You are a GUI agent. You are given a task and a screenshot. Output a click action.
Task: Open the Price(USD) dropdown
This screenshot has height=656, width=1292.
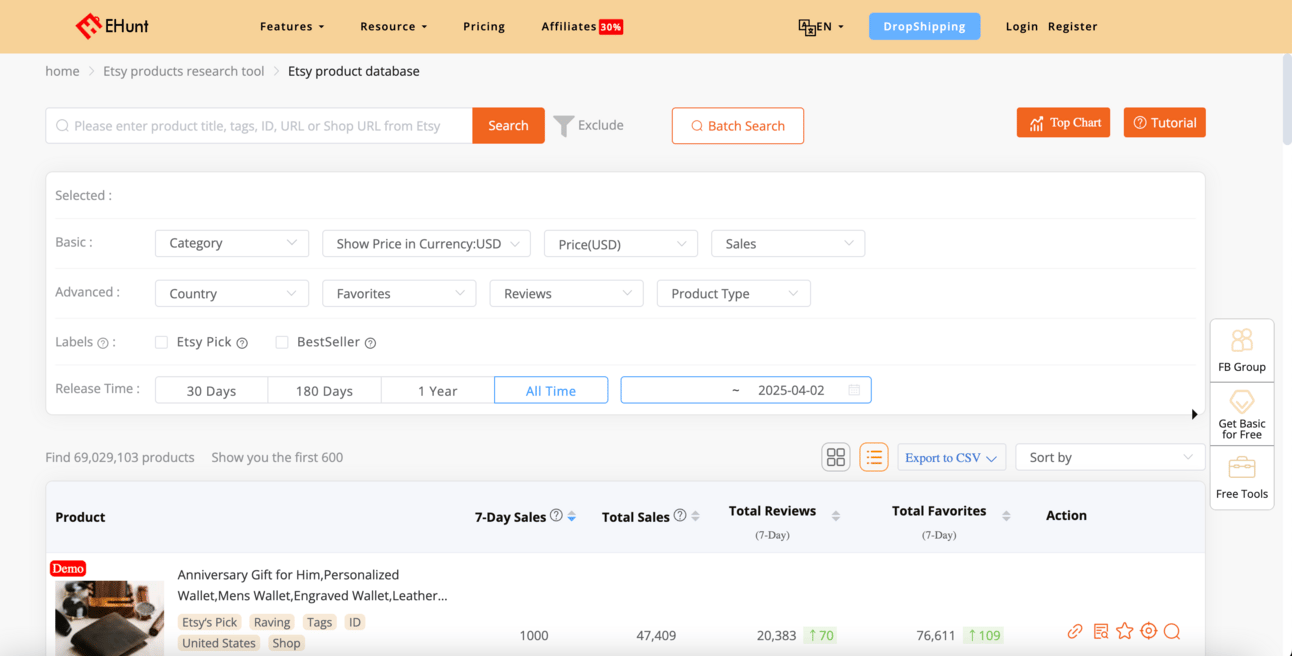(621, 243)
